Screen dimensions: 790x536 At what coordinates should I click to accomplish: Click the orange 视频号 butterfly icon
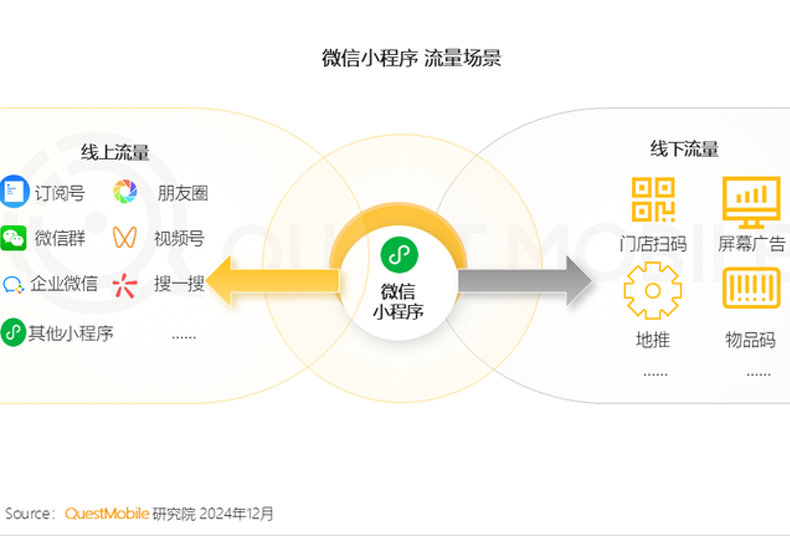pos(125,238)
